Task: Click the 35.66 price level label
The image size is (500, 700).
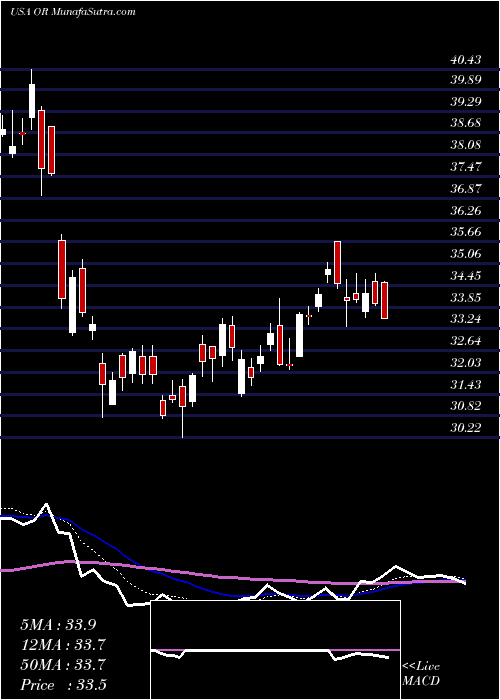Action: (x=466, y=231)
